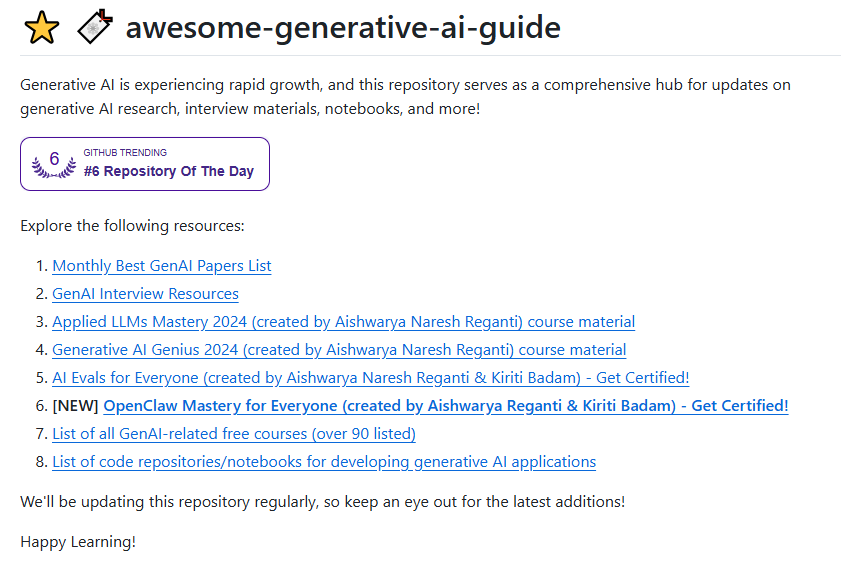Click the awesome-generative-ai-guide heading
This screenshot has height=567, width=867.
point(343,28)
